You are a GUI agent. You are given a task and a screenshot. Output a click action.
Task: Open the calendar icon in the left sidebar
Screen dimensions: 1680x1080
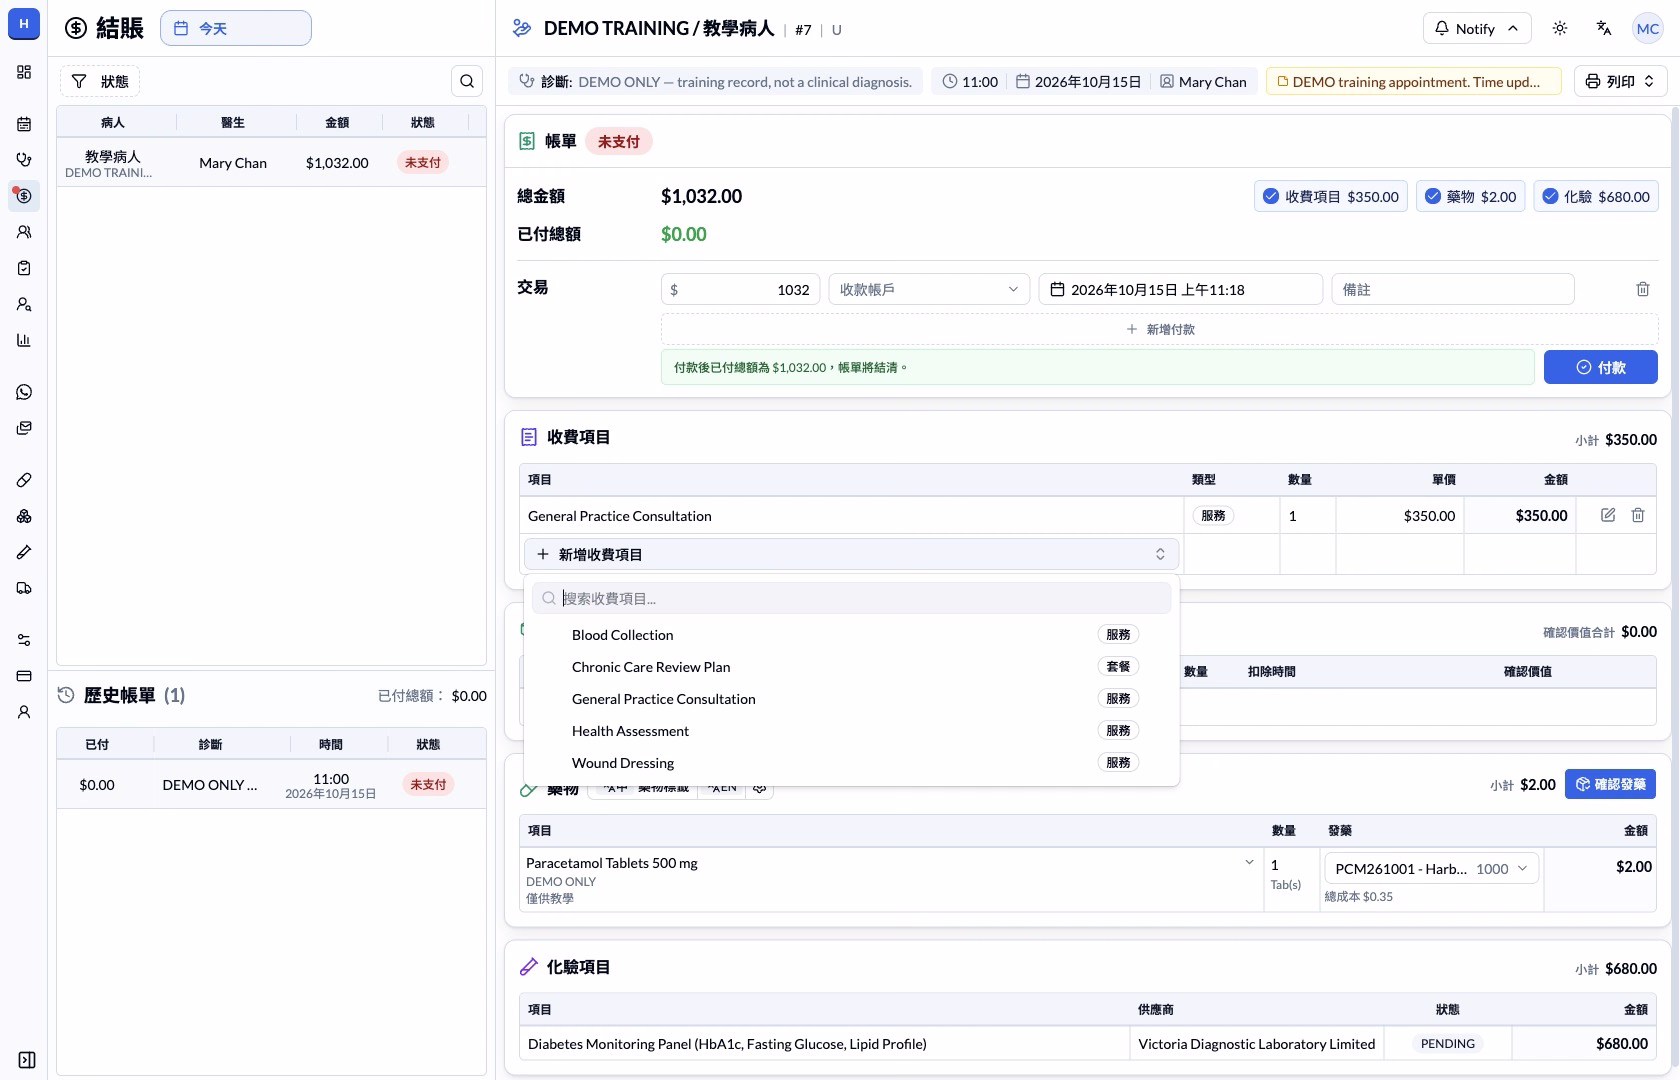click(24, 124)
